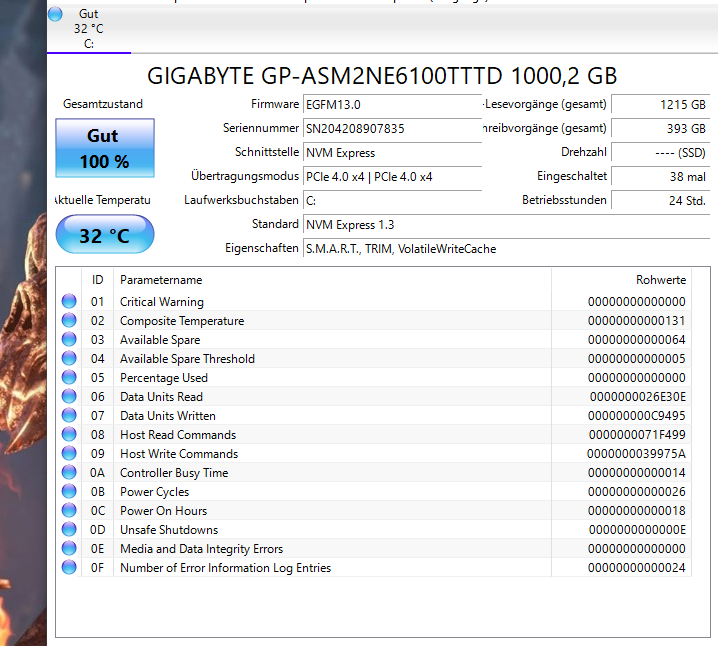Click the status orb for Host Read Commands

coord(69,434)
